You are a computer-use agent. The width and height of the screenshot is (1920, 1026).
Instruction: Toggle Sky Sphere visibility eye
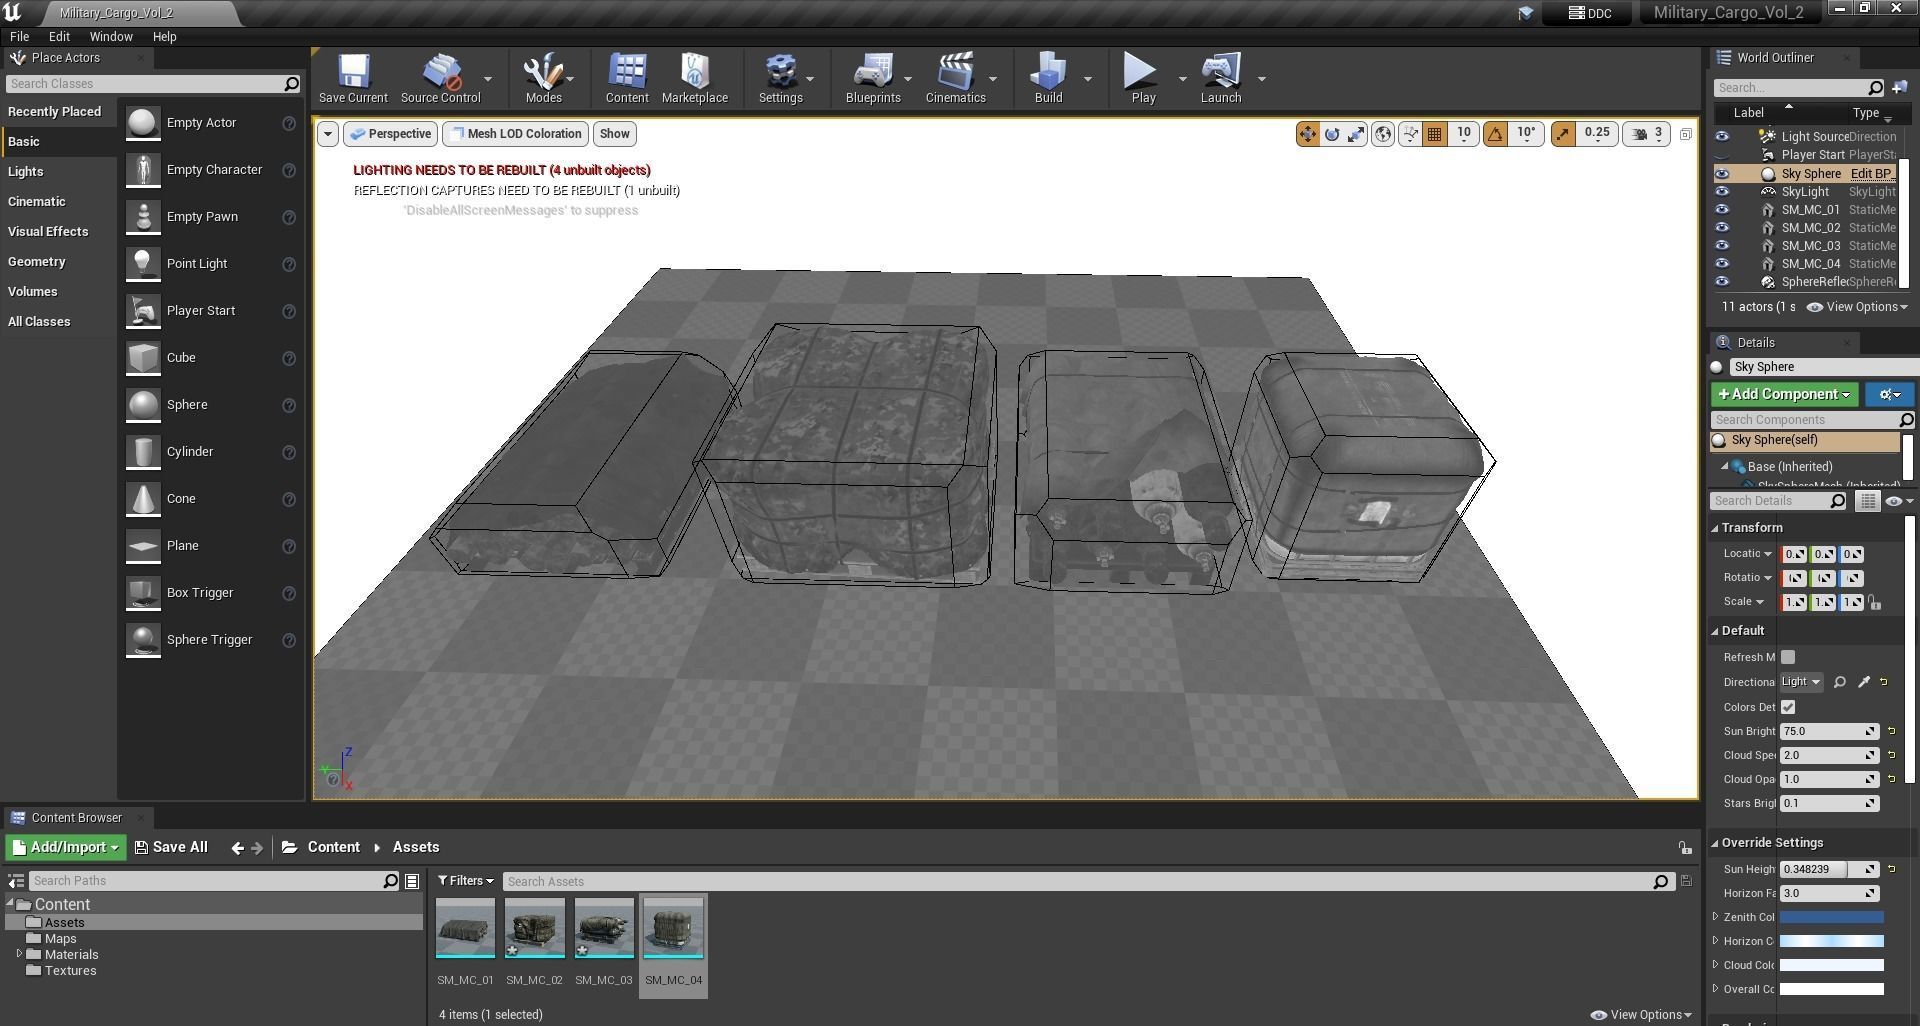tap(1721, 174)
